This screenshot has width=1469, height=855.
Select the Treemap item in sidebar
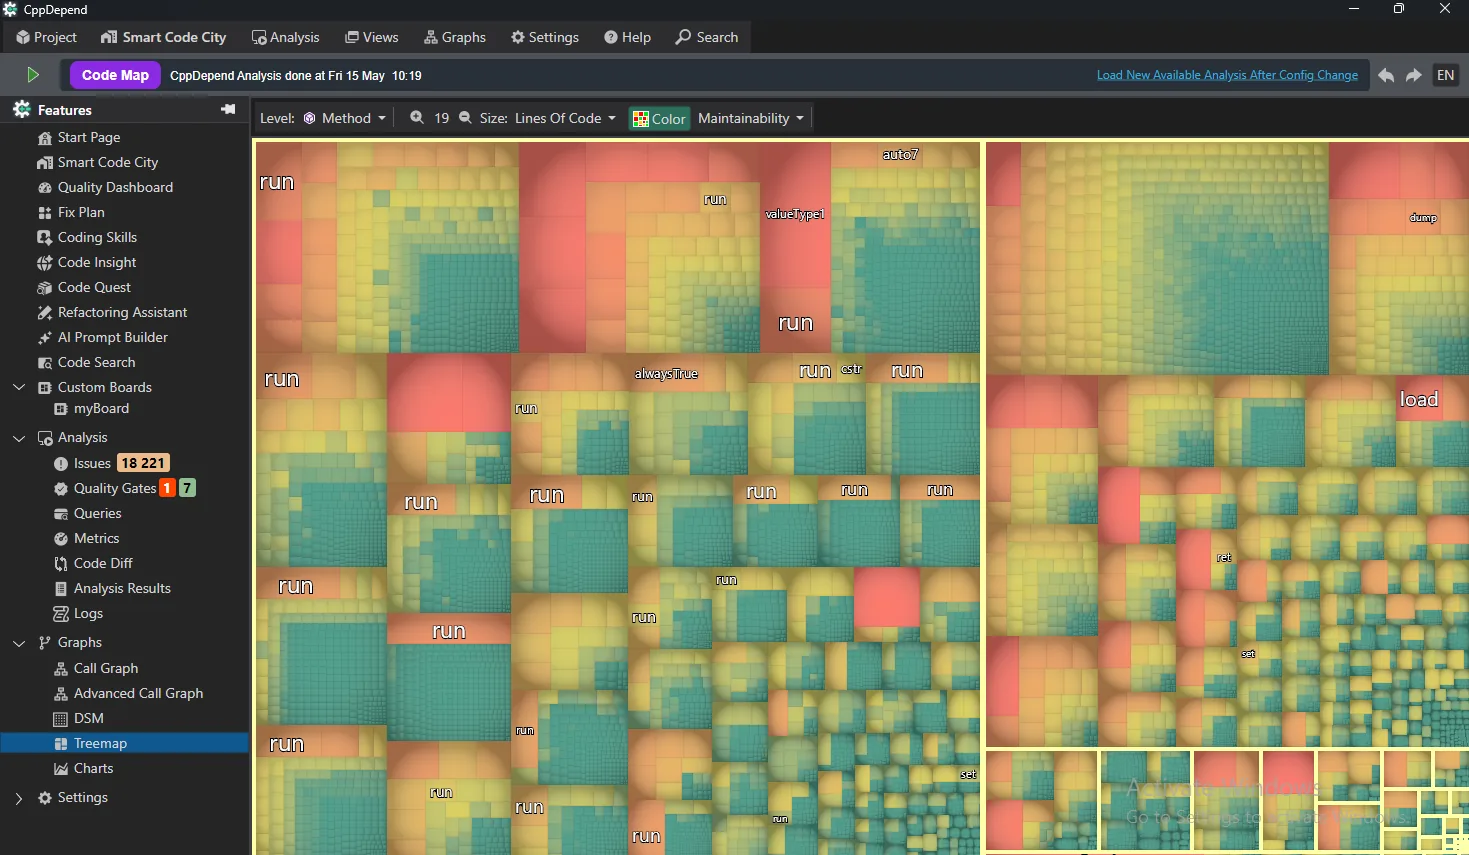tap(124, 743)
